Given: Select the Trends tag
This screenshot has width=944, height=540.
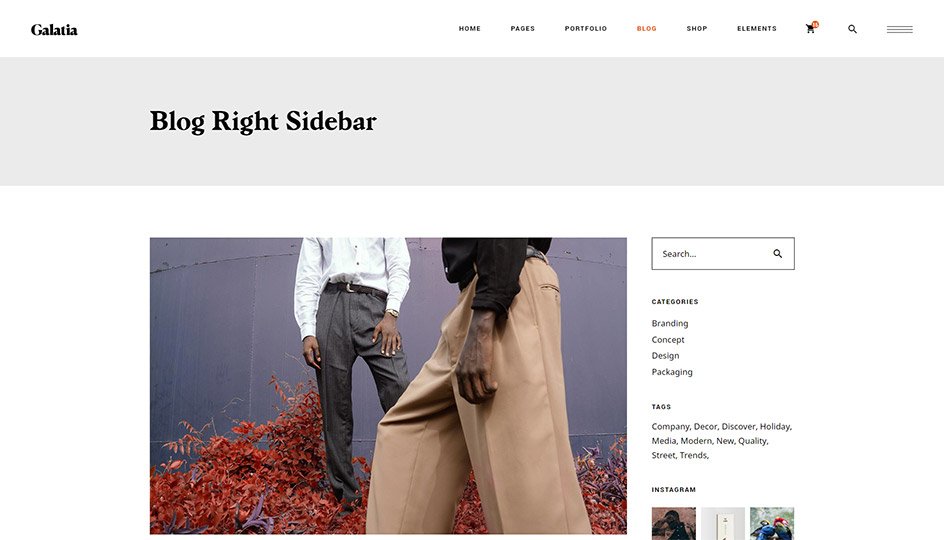Looking at the screenshot, I should coord(694,455).
